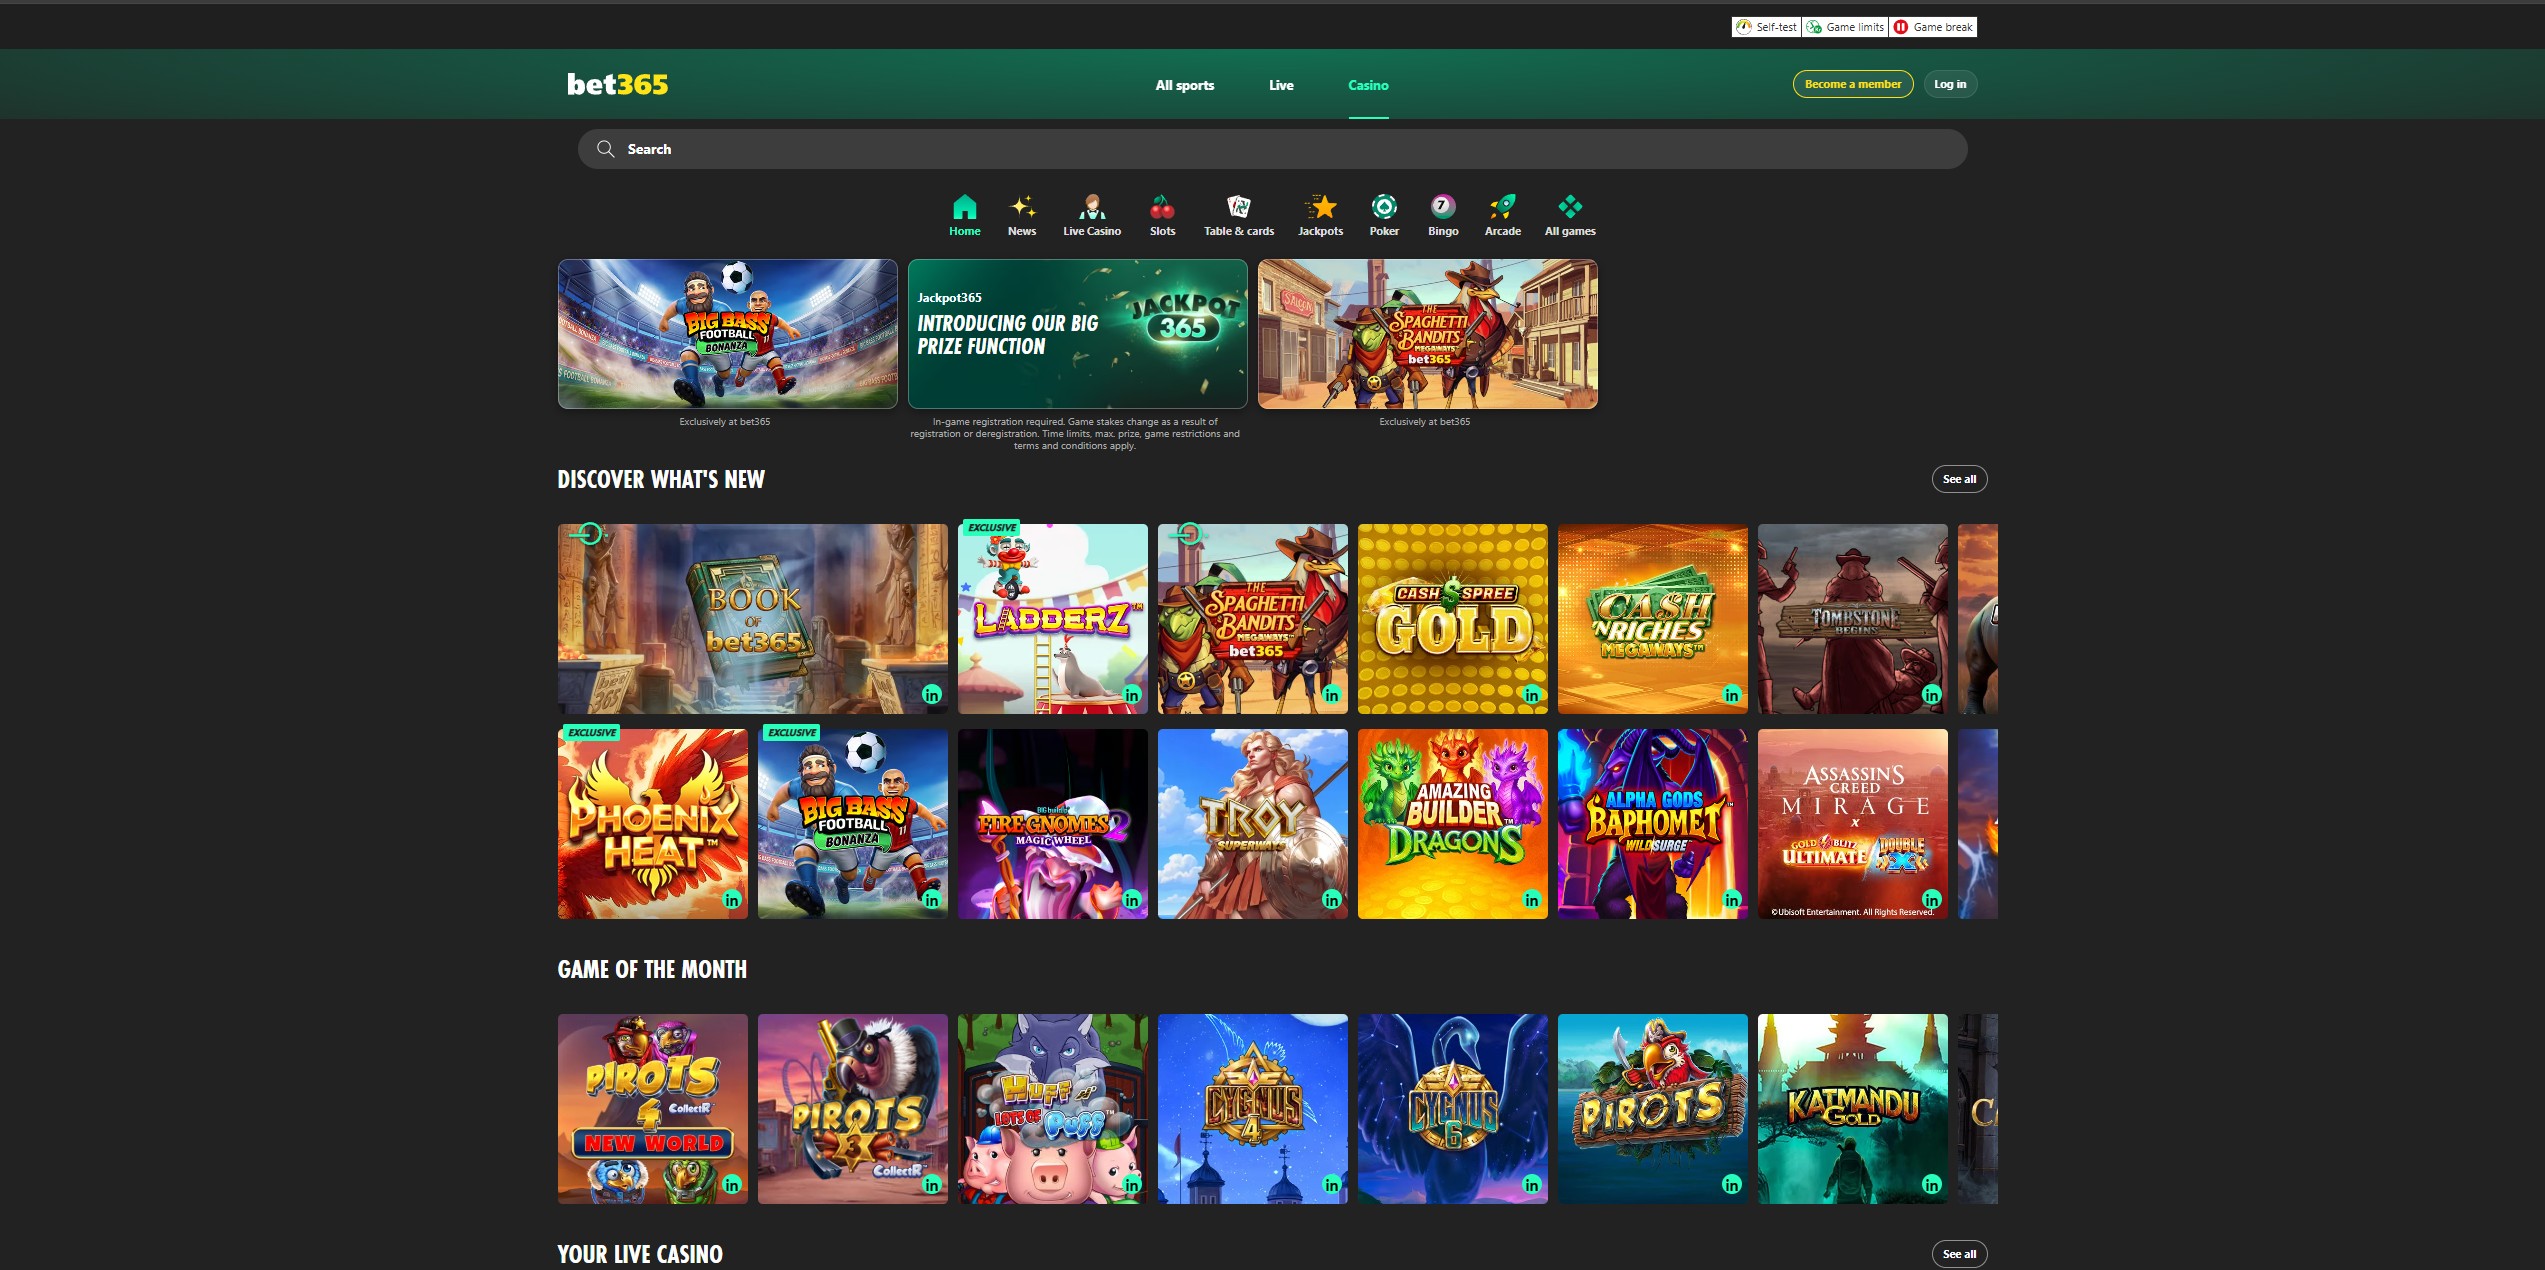The image size is (2545, 1270).
Task: Click the Become a member button
Action: point(1853,84)
